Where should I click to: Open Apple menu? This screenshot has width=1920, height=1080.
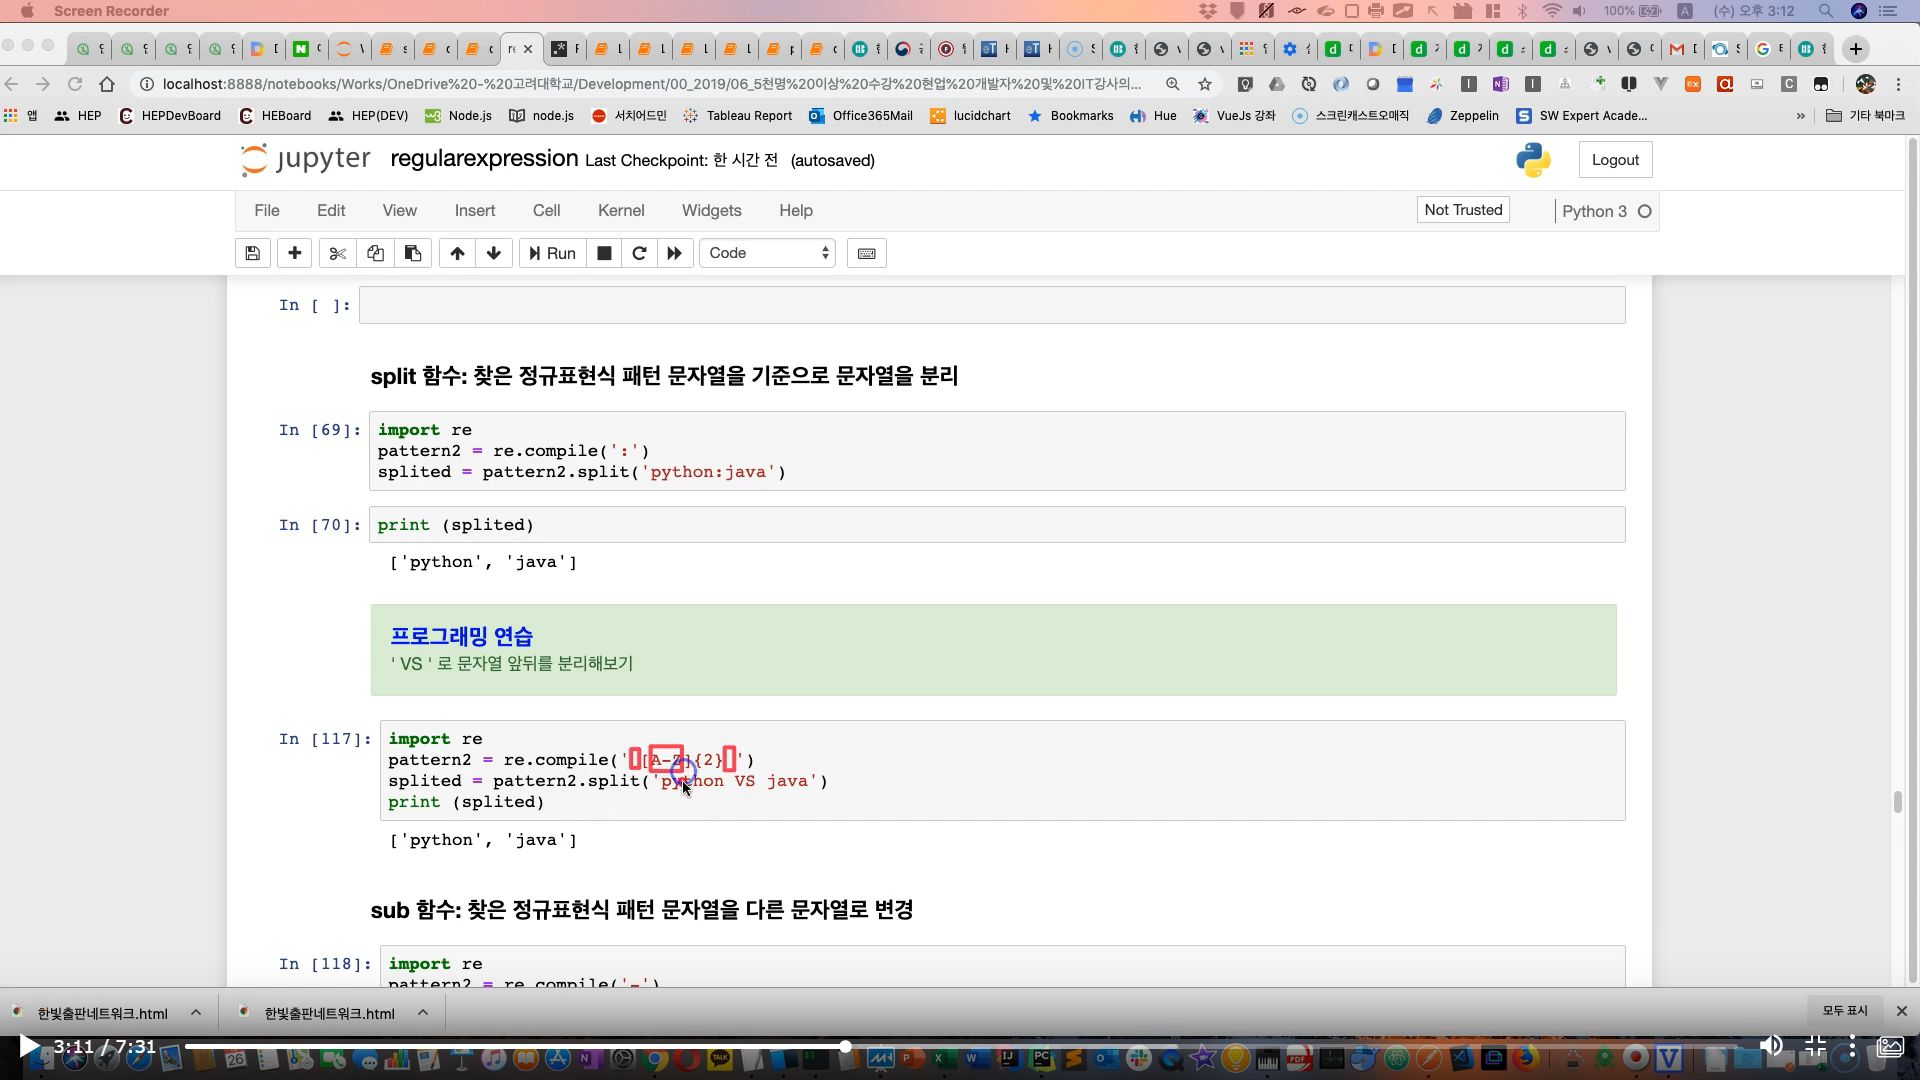(27, 11)
